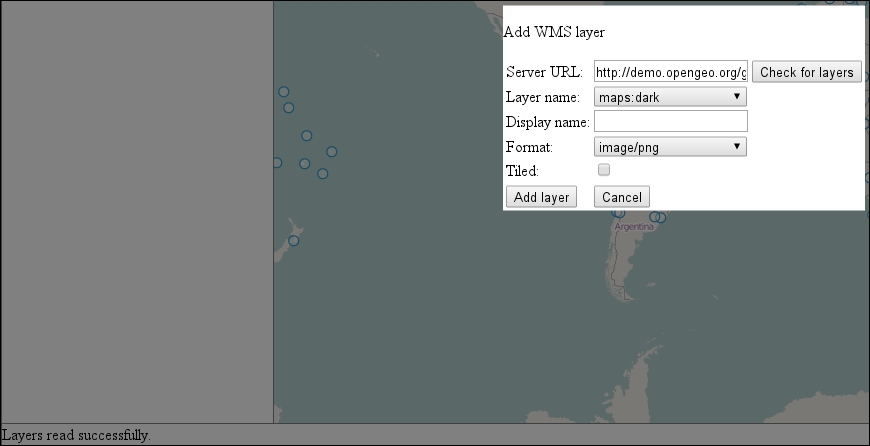Expand the Format image/png dropdown
Viewport: 870px width, 446px height.
pos(670,147)
